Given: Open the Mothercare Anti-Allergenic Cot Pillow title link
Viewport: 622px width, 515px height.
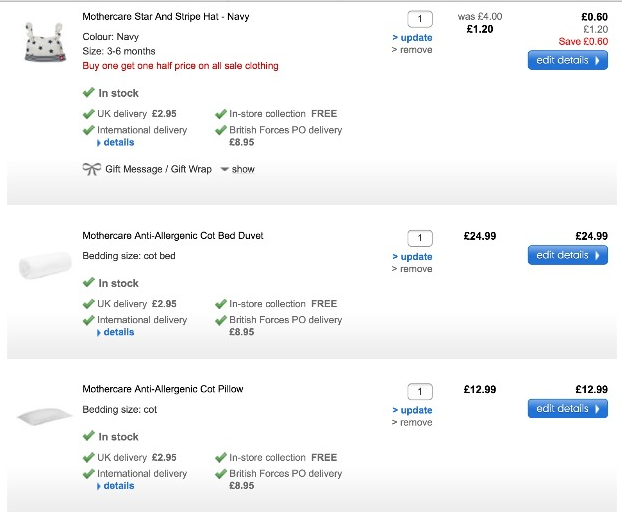Looking at the screenshot, I should click(x=162, y=389).
